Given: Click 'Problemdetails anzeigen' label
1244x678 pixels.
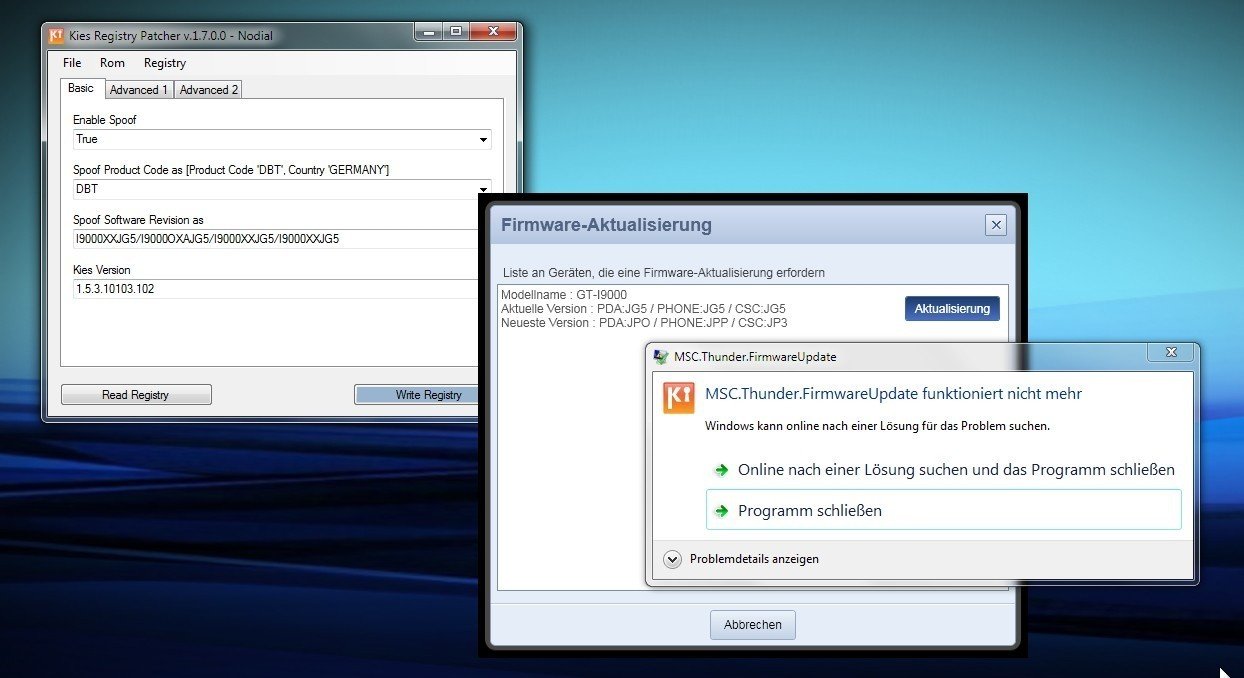Looking at the screenshot, I should [754, 559].
